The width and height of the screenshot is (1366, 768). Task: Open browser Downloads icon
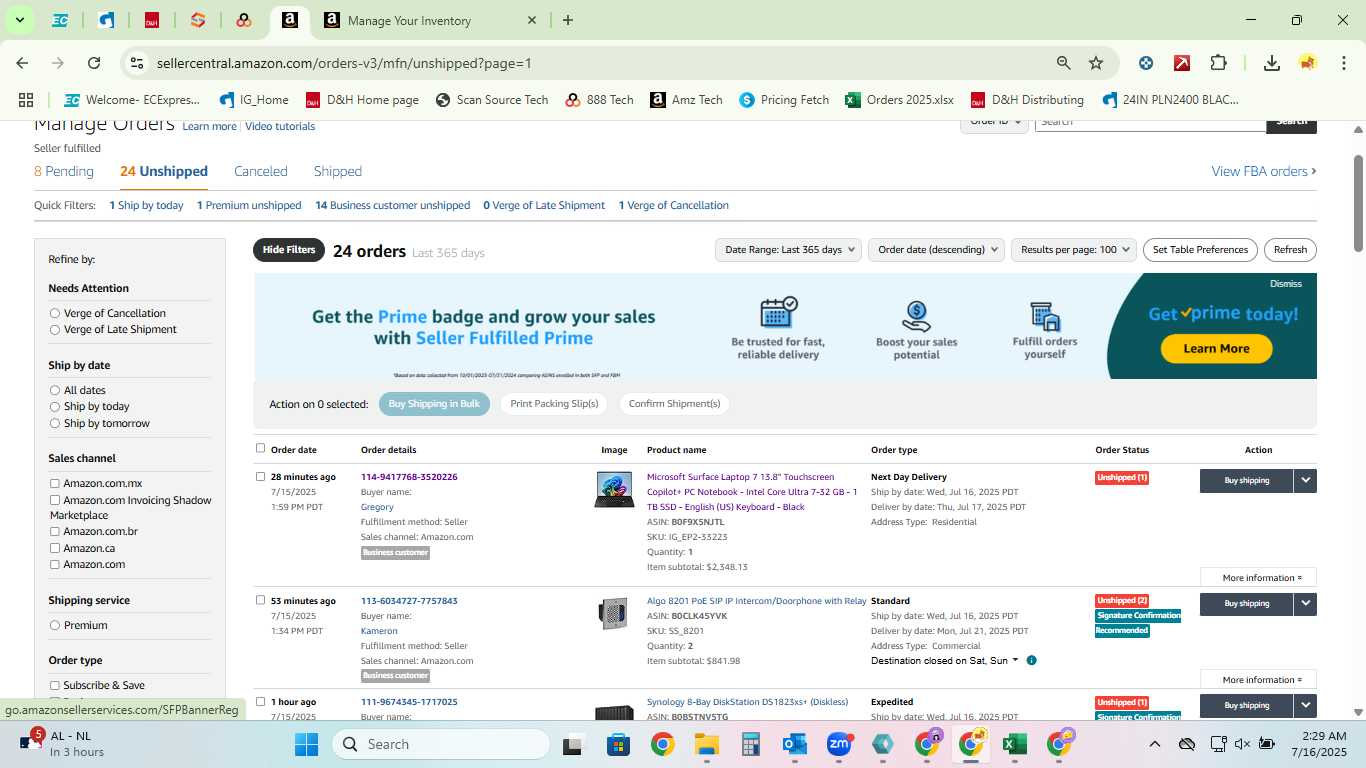pyautogui.click(x=1272, y=63)
